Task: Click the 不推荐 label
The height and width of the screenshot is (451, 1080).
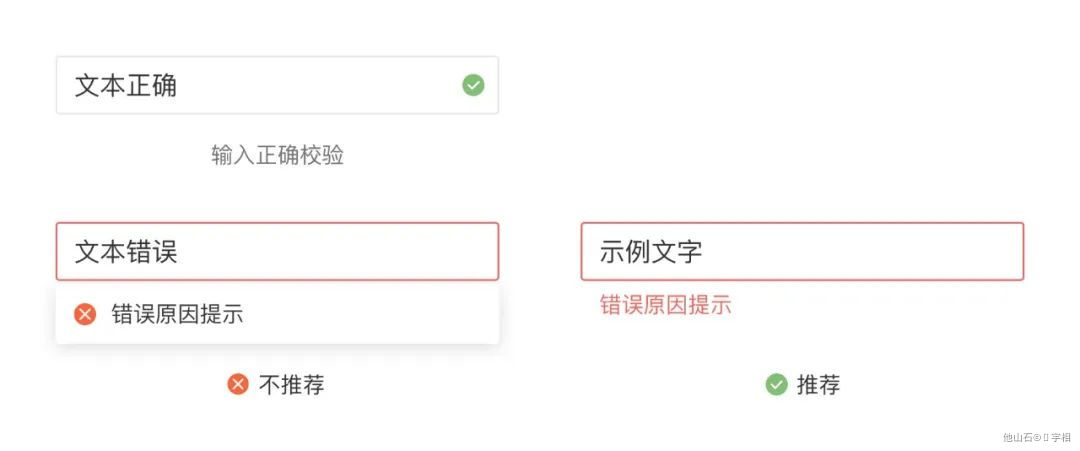Action: pyautogui.click(x=291, y=385)
